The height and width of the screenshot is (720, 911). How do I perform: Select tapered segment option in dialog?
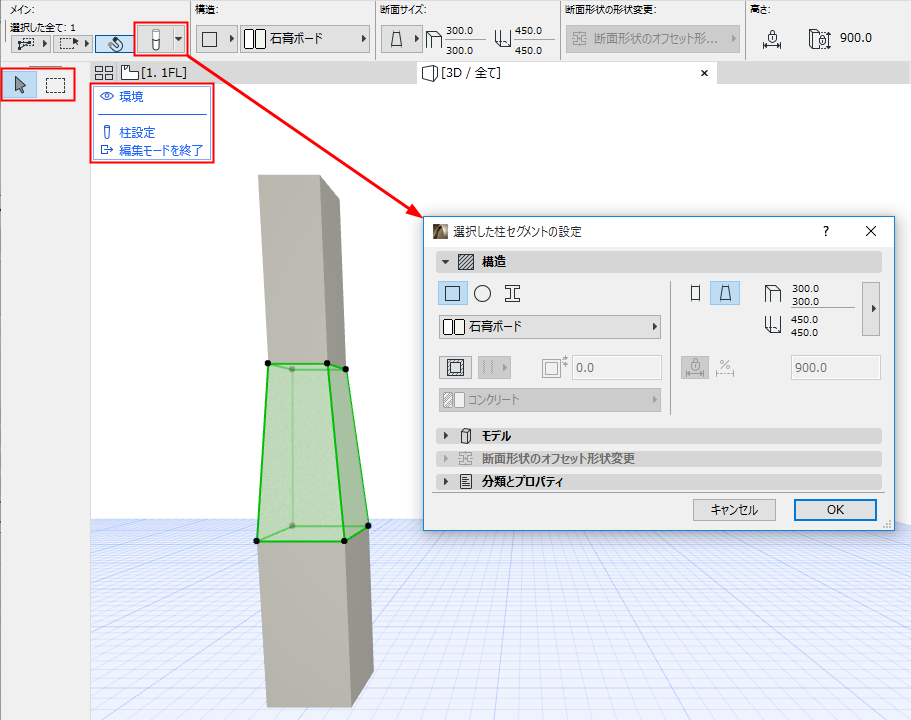click(x=725, y=293)
